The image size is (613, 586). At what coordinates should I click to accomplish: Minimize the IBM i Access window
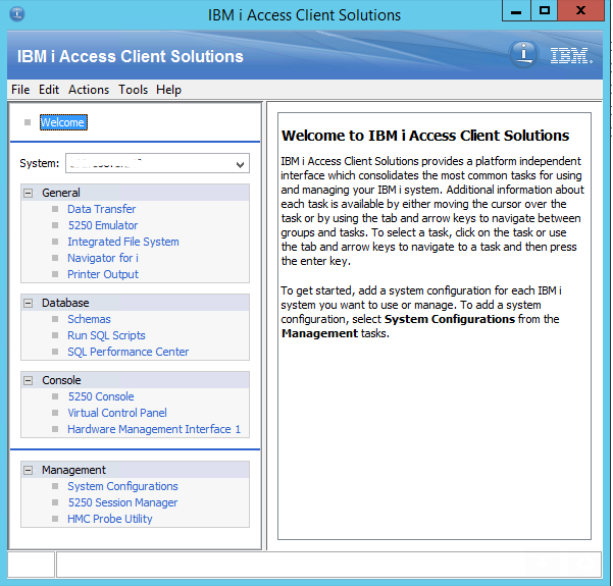pos(516,11)
